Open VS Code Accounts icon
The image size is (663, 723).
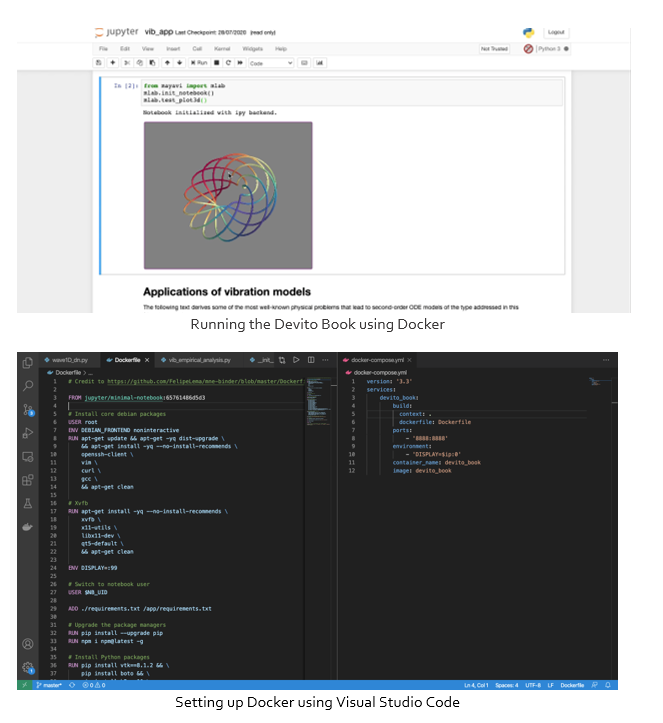tap(28, 644)
